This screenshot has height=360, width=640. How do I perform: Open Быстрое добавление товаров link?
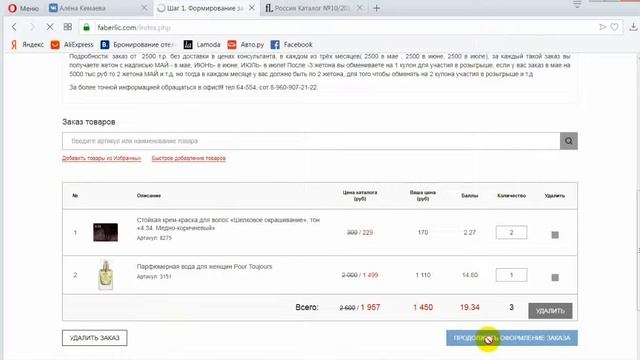pyautogui.click(x=189, y=158)
